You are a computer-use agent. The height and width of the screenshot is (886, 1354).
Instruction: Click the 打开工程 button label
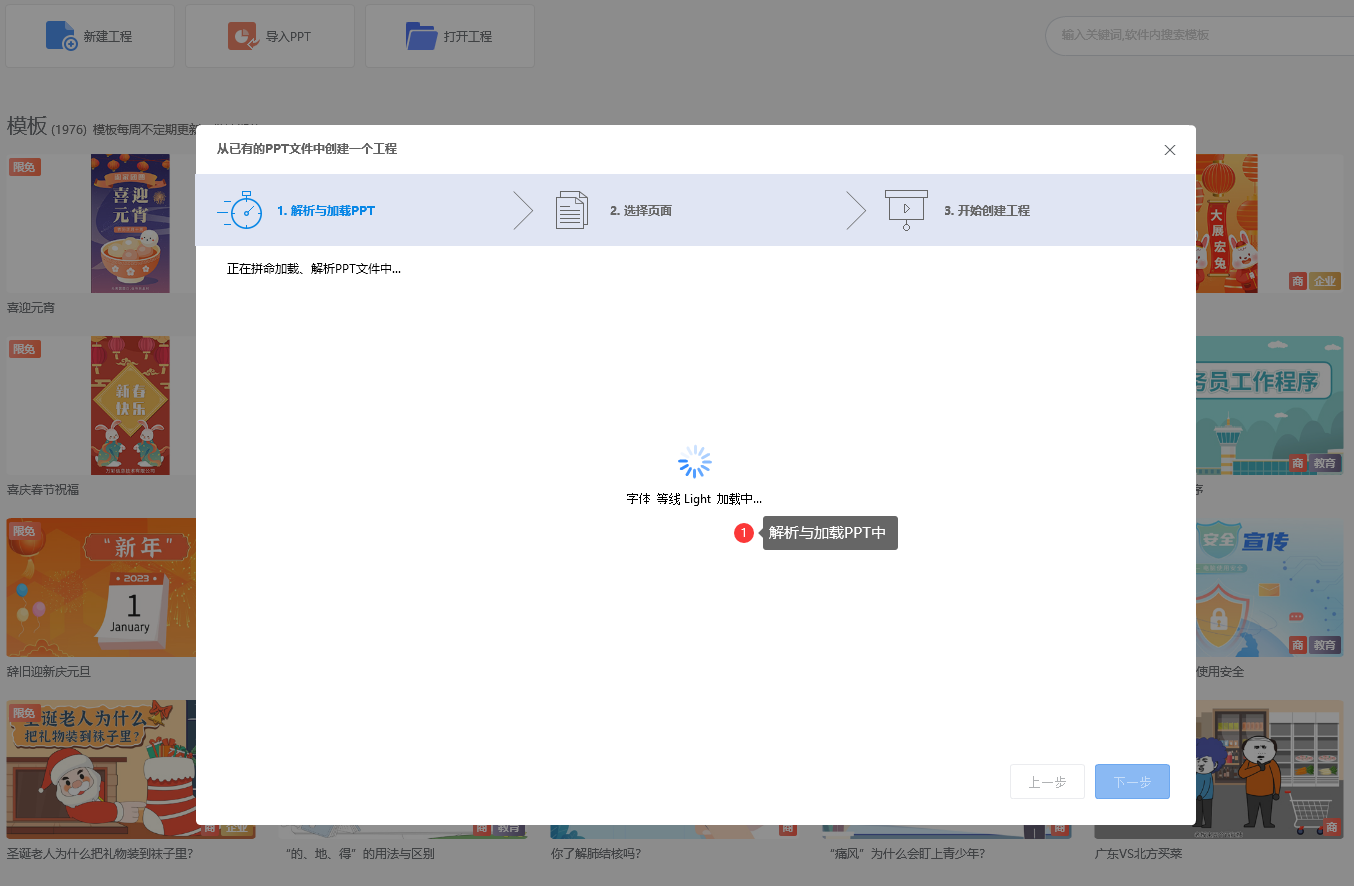[468, 37]
